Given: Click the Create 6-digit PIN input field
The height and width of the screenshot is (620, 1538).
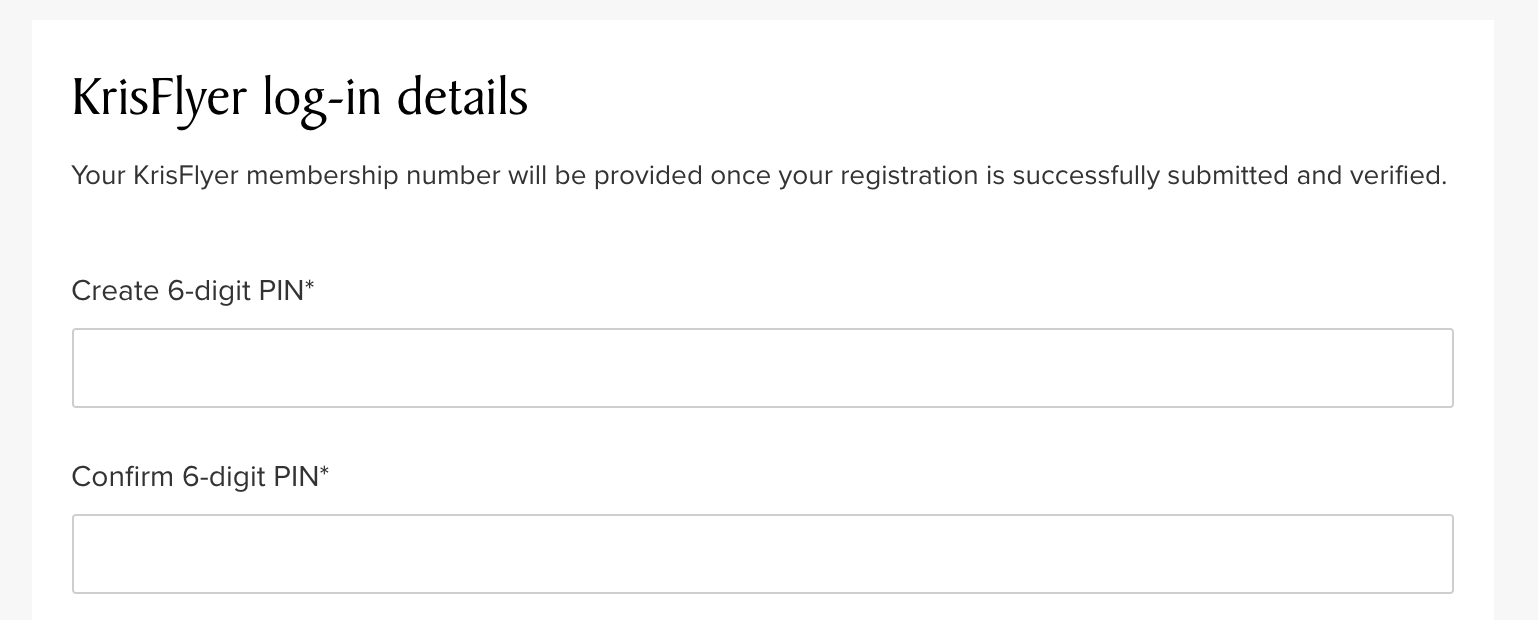Looking at the screenshot, I should pyautogui.click(x=762, y=368).
